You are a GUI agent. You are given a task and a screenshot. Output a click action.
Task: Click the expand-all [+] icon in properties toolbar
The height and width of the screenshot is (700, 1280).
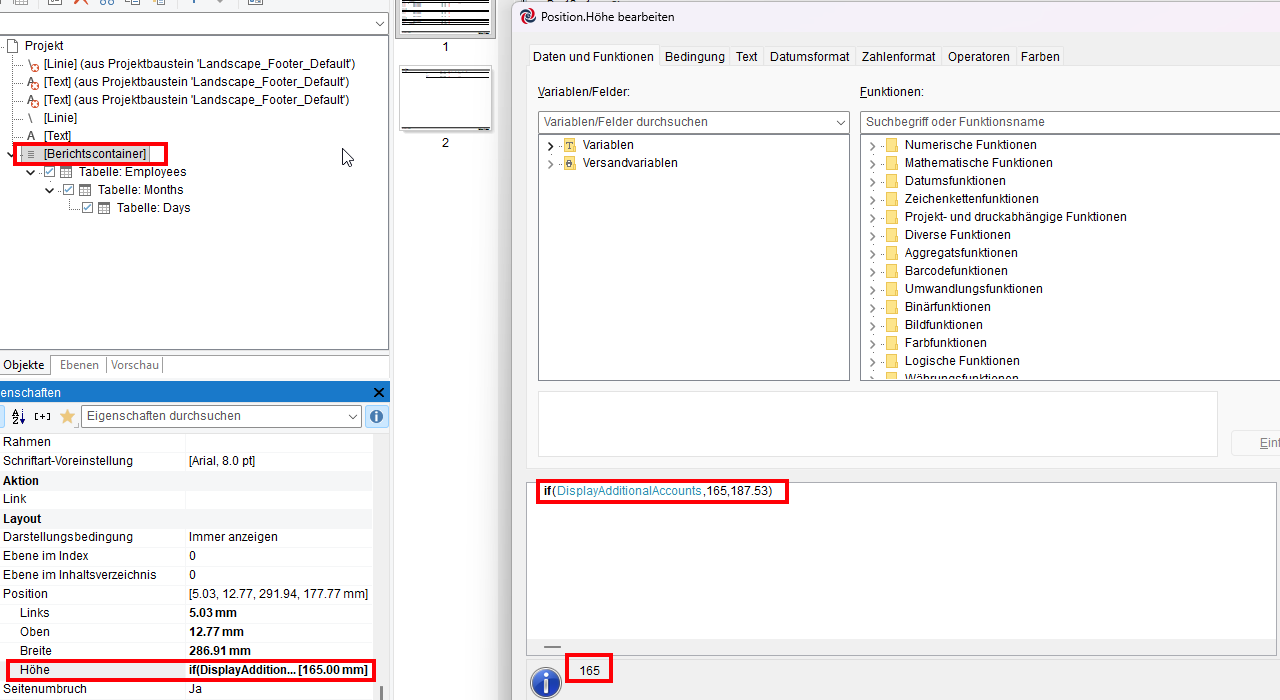tap(42, 416)
